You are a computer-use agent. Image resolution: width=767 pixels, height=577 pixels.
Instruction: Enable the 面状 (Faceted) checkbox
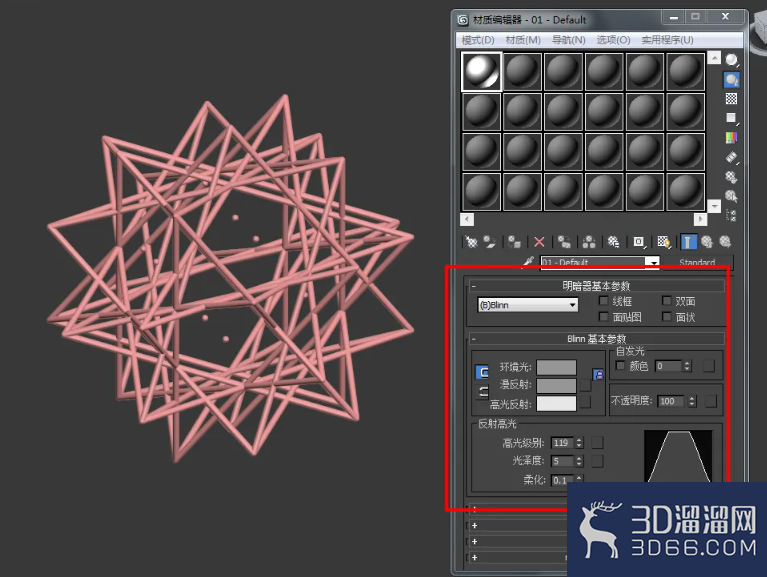coord(666,317)
